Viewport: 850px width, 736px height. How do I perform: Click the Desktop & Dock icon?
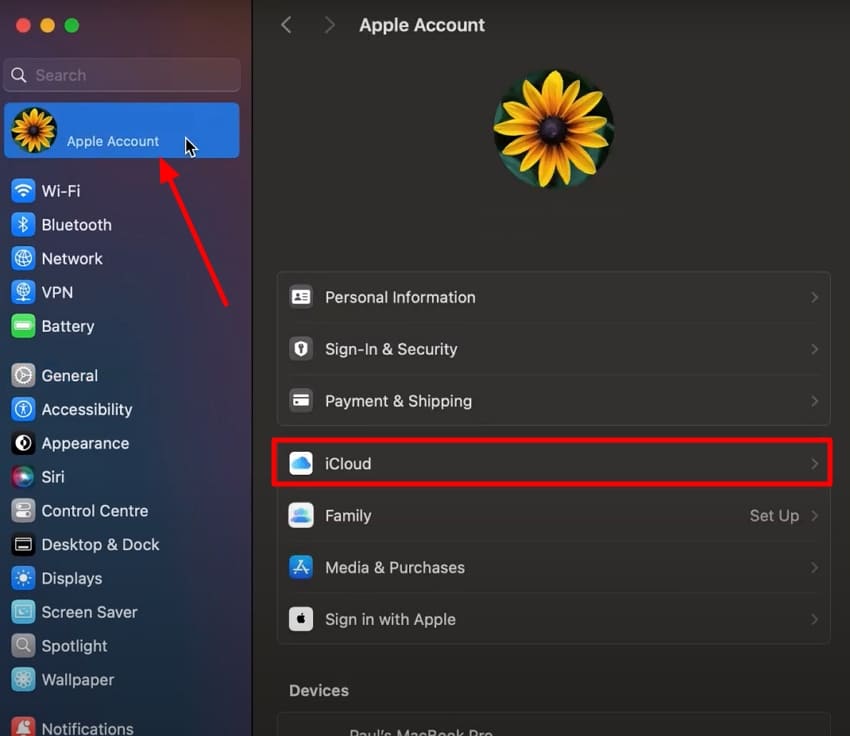coord(23,544)
